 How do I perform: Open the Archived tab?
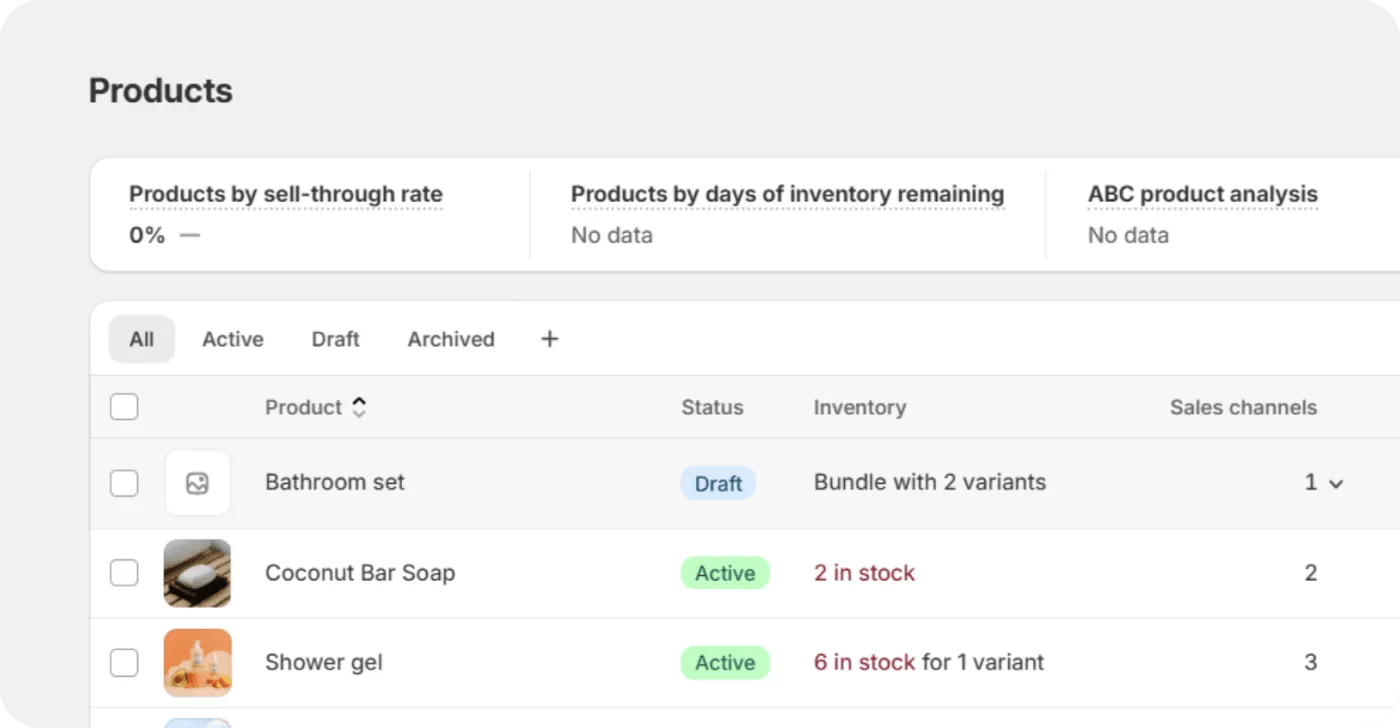450,339
